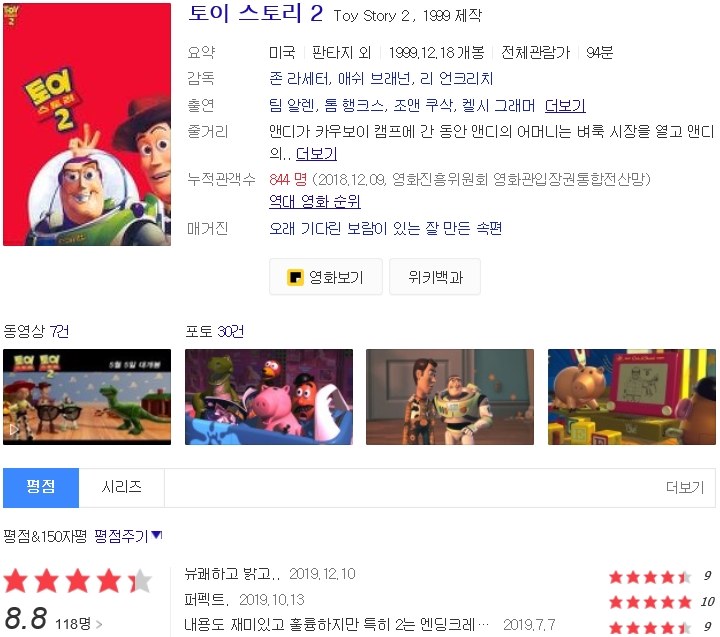Click the 영화보기 button
The image size is (720, 637).
coord(326,277)
